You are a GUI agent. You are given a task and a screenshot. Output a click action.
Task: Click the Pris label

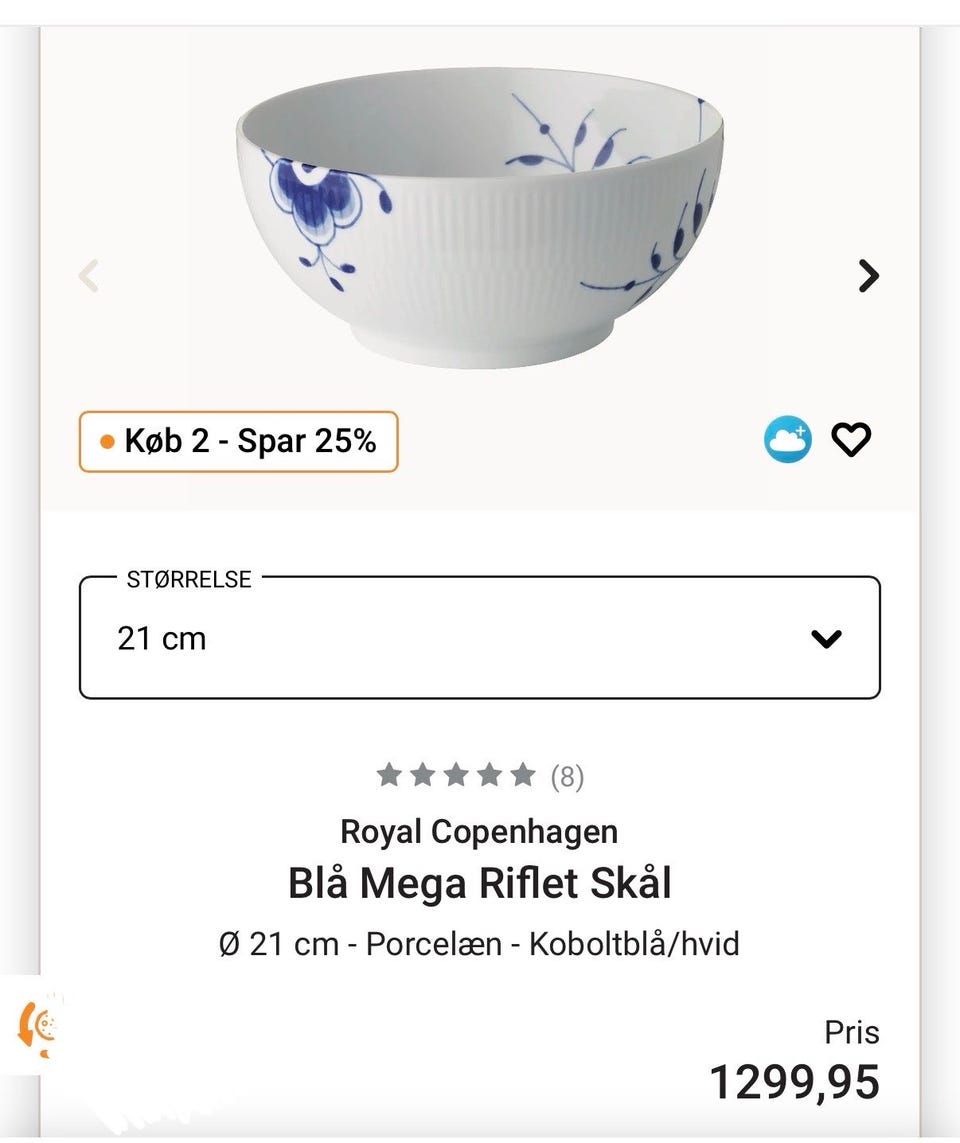pyautogui.click(x=851, y=1032)
